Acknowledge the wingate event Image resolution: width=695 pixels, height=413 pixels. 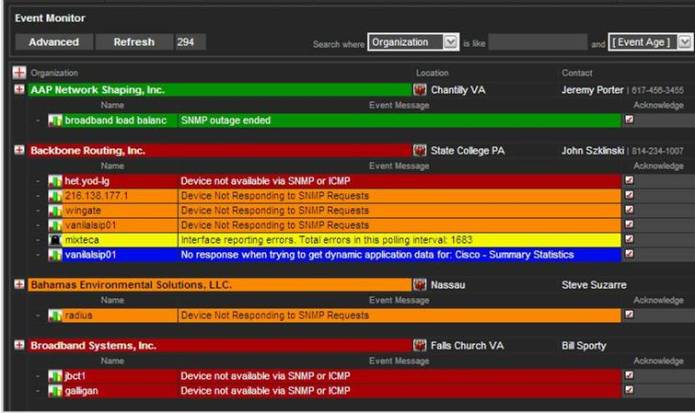coord(629,209)
